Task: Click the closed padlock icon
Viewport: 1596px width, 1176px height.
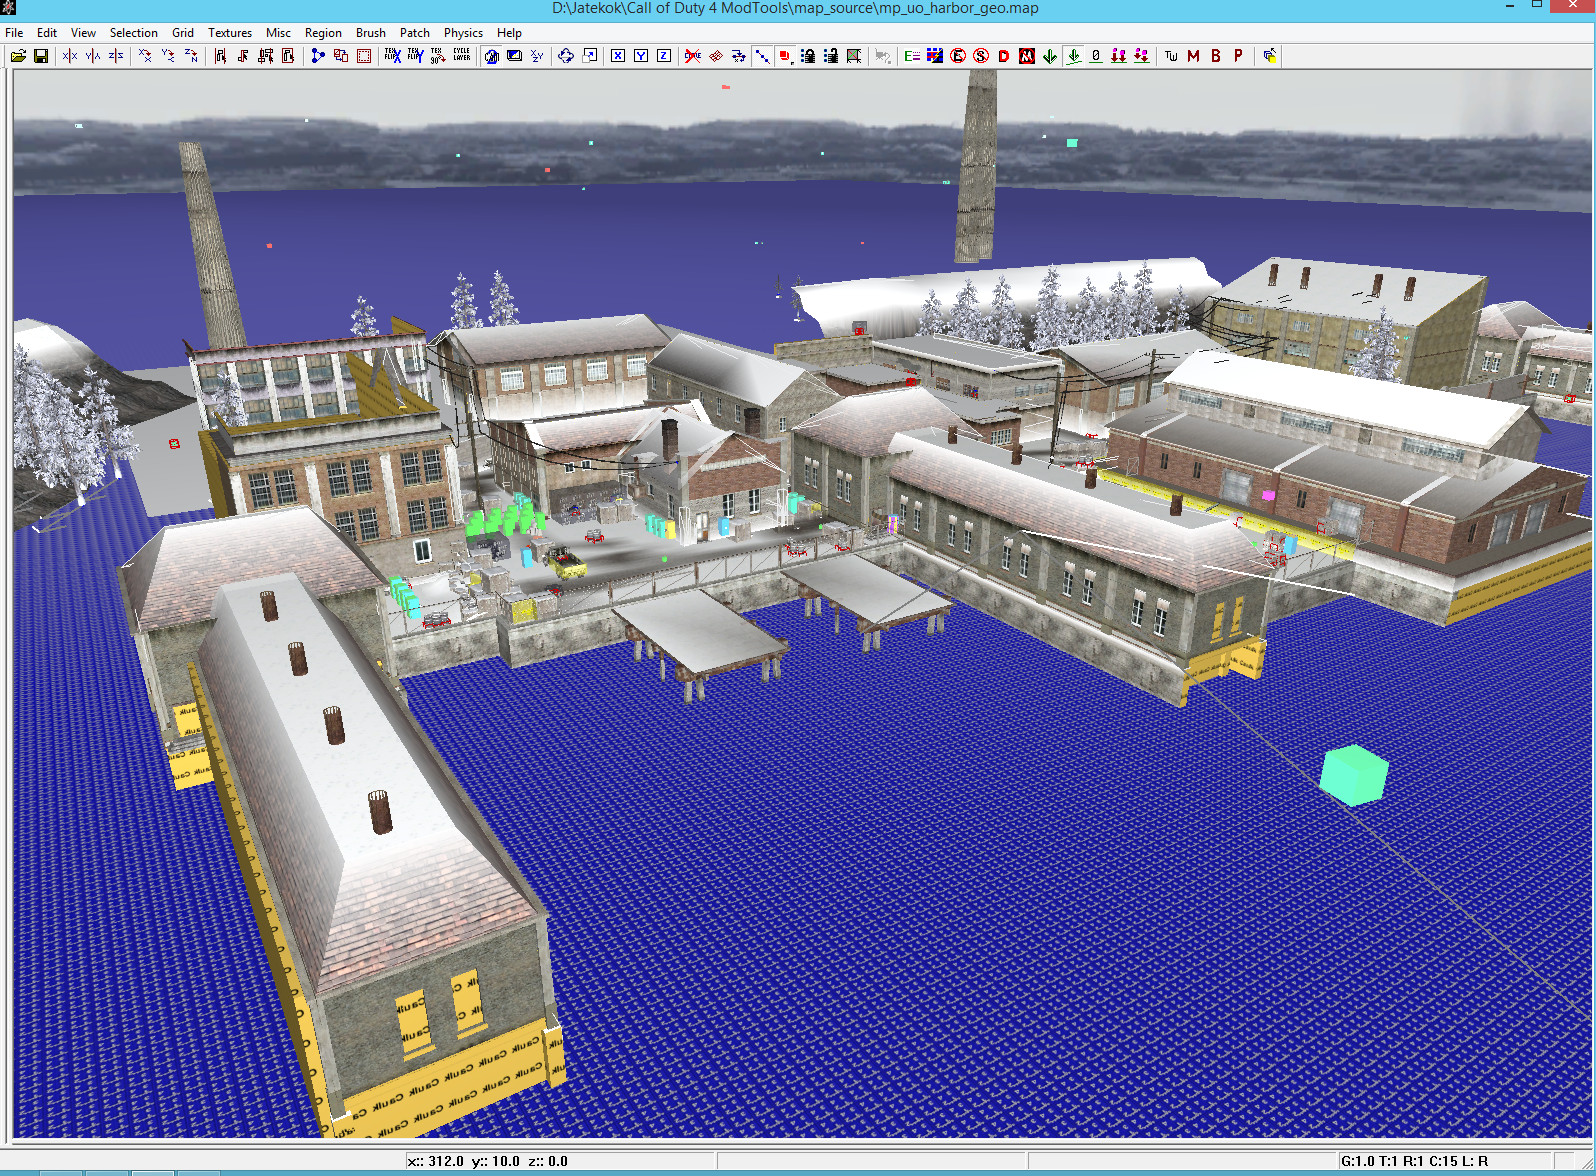Action: click(x=808, y=56)
